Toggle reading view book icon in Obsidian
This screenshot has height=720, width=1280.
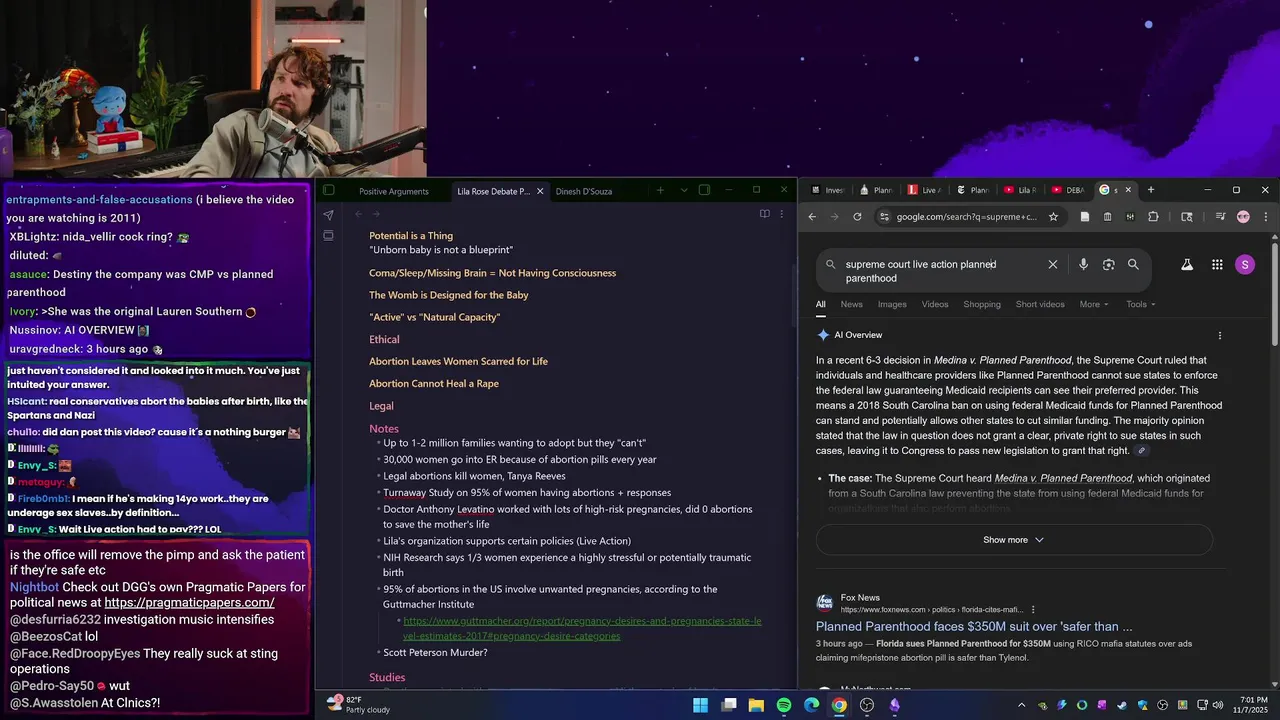[764, 214]
